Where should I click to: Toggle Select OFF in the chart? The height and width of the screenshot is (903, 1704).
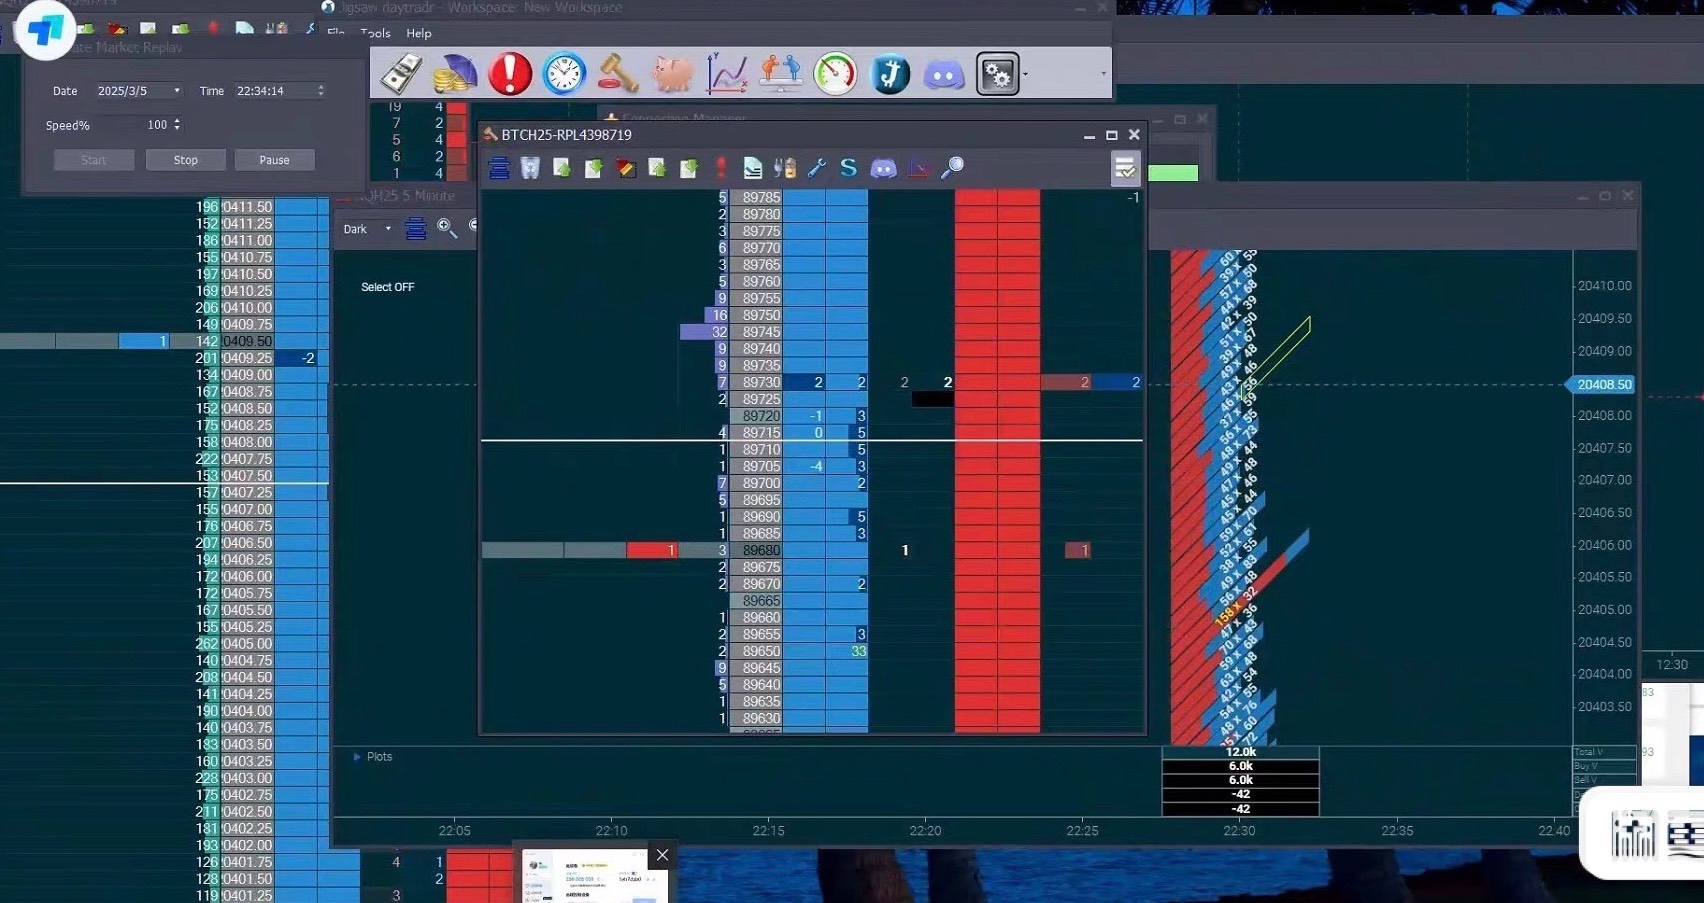(x=388, y=287)
